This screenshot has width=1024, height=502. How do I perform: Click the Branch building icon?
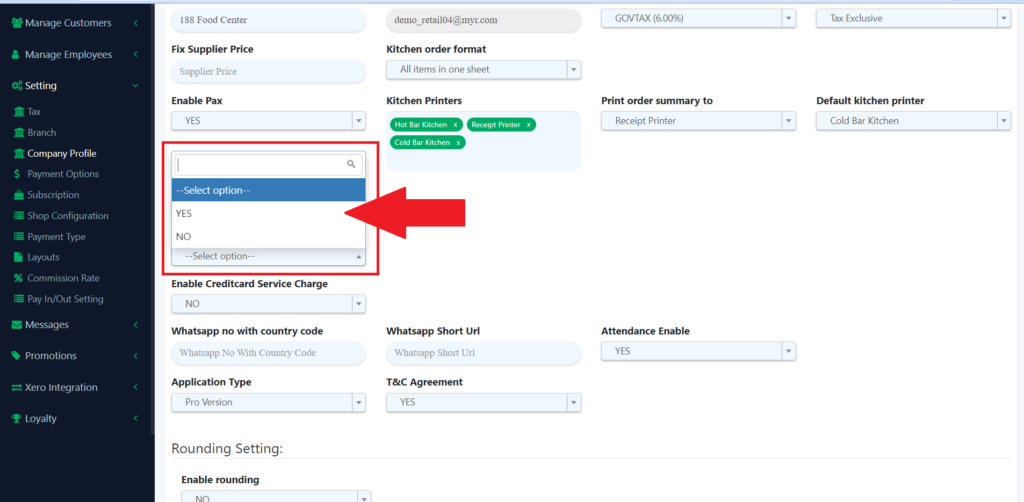tap(18, 133)
